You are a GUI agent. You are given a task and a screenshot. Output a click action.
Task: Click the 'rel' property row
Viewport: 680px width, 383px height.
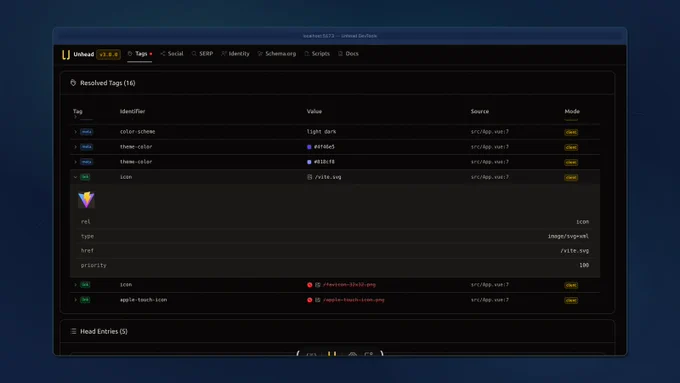335,222
